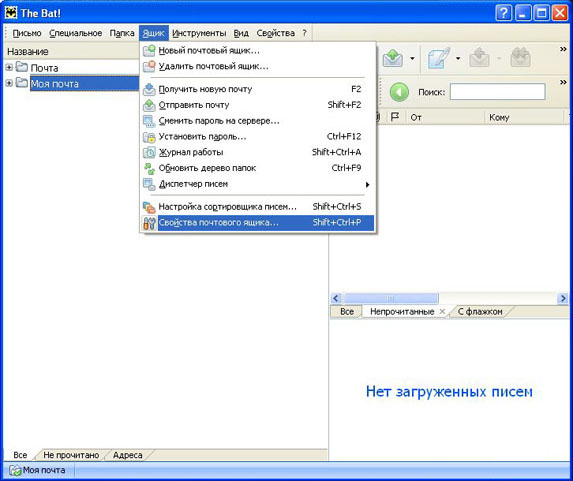Screen dimensions: 573x481
Task: Click the flag column header icon
Action: click(395, 117)
